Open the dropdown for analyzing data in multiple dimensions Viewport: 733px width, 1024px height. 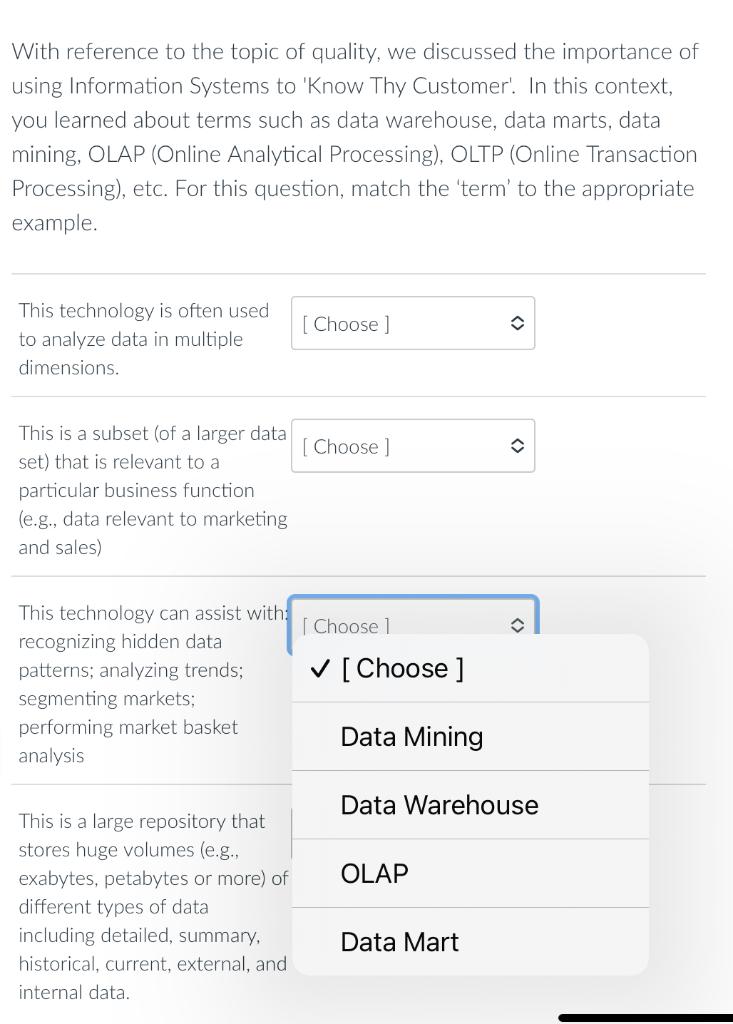point(412,323)
